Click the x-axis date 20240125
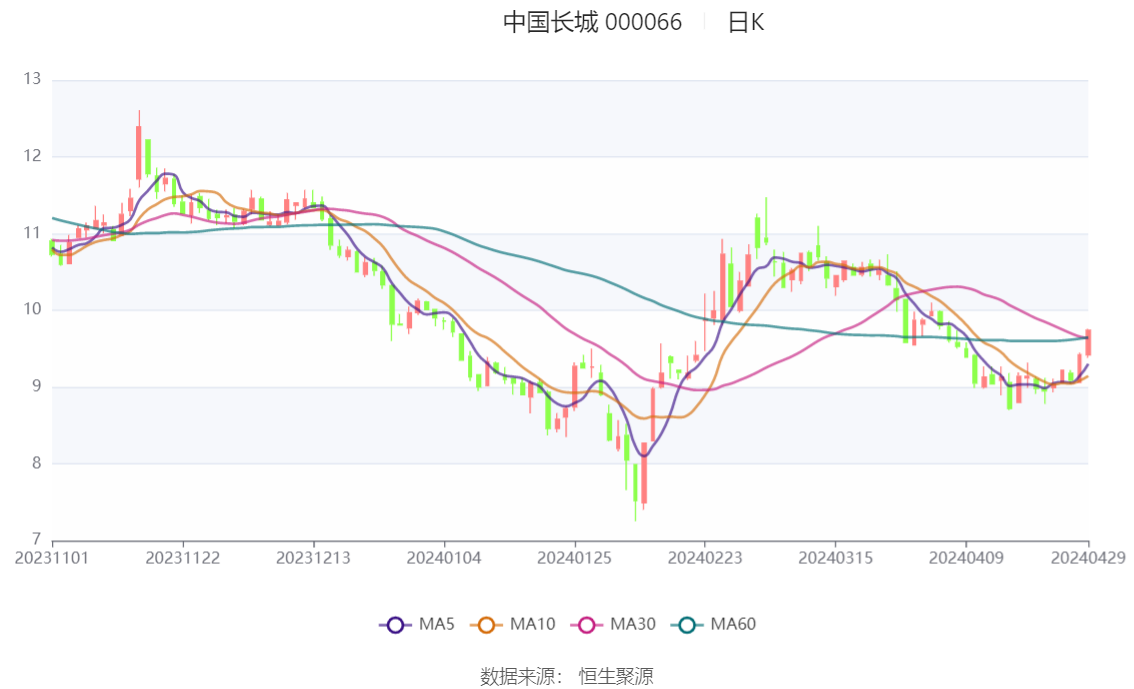The image size is (1134, 689). point(574,558)
